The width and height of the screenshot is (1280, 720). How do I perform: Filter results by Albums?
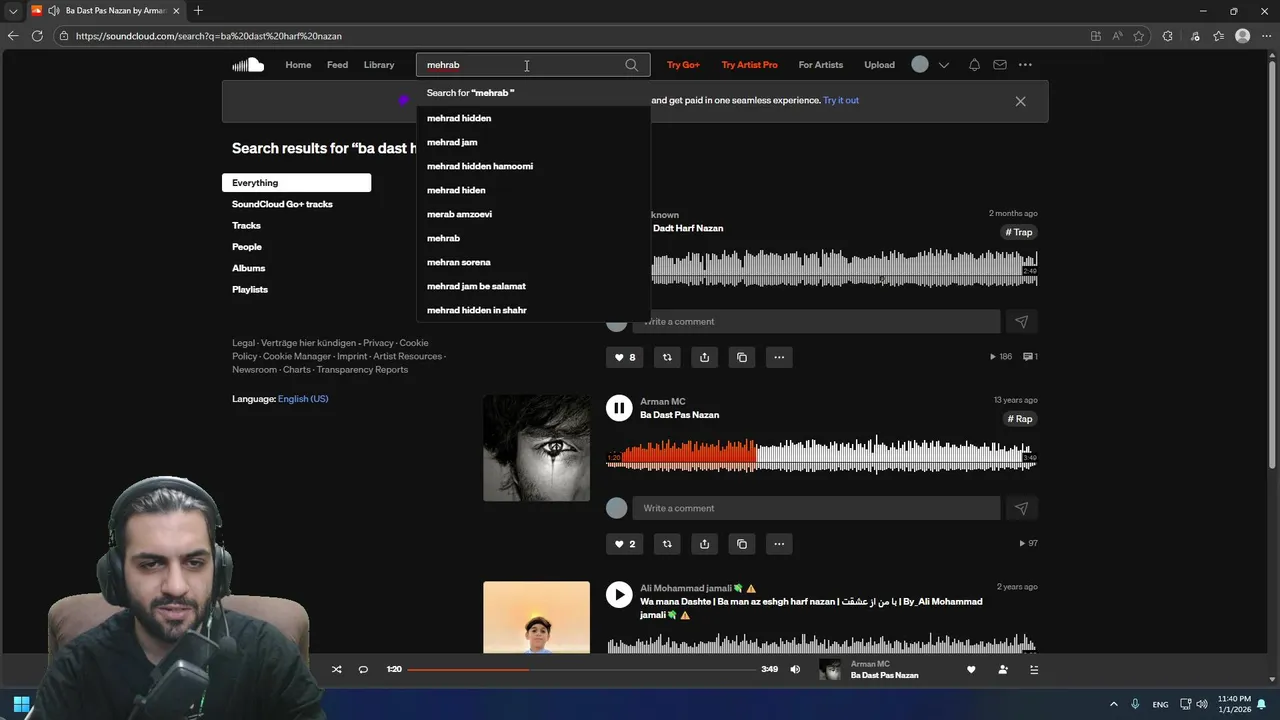click(248, 268)
